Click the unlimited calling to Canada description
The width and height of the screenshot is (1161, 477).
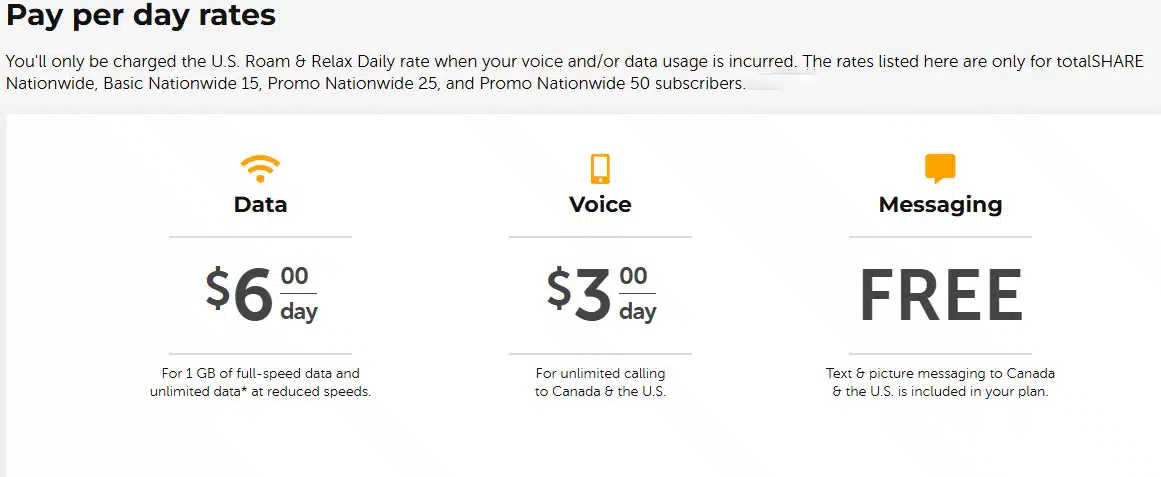tap(600, 383)
